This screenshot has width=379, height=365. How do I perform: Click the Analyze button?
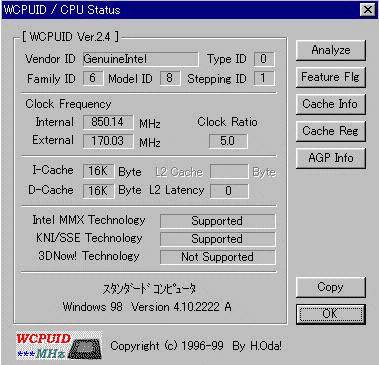[x=331, y=50]
